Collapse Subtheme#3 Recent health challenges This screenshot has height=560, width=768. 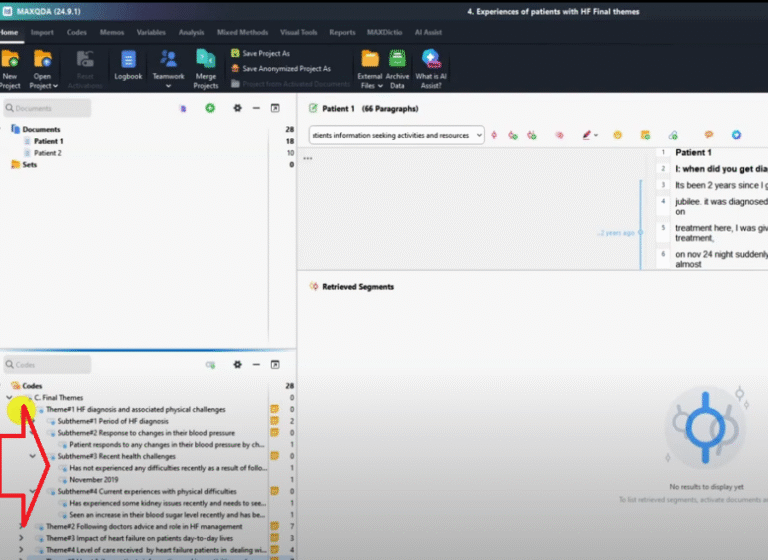33,456
